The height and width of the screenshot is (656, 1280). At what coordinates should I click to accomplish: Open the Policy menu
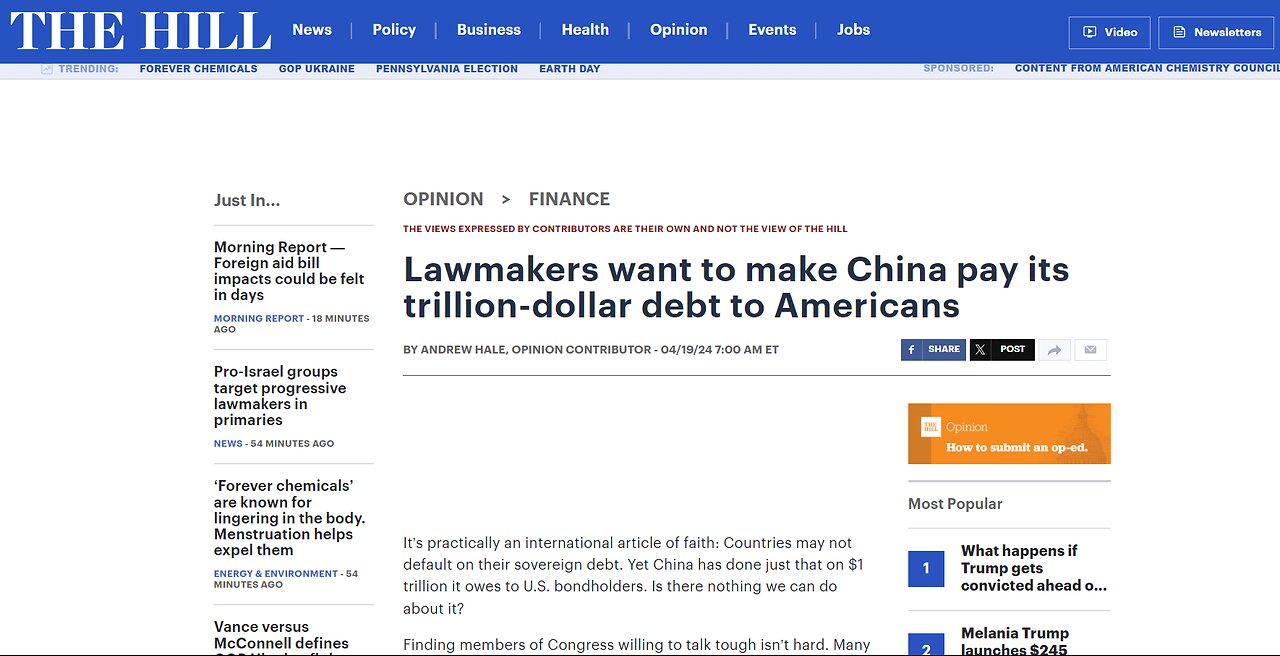(x=394, y=30)
